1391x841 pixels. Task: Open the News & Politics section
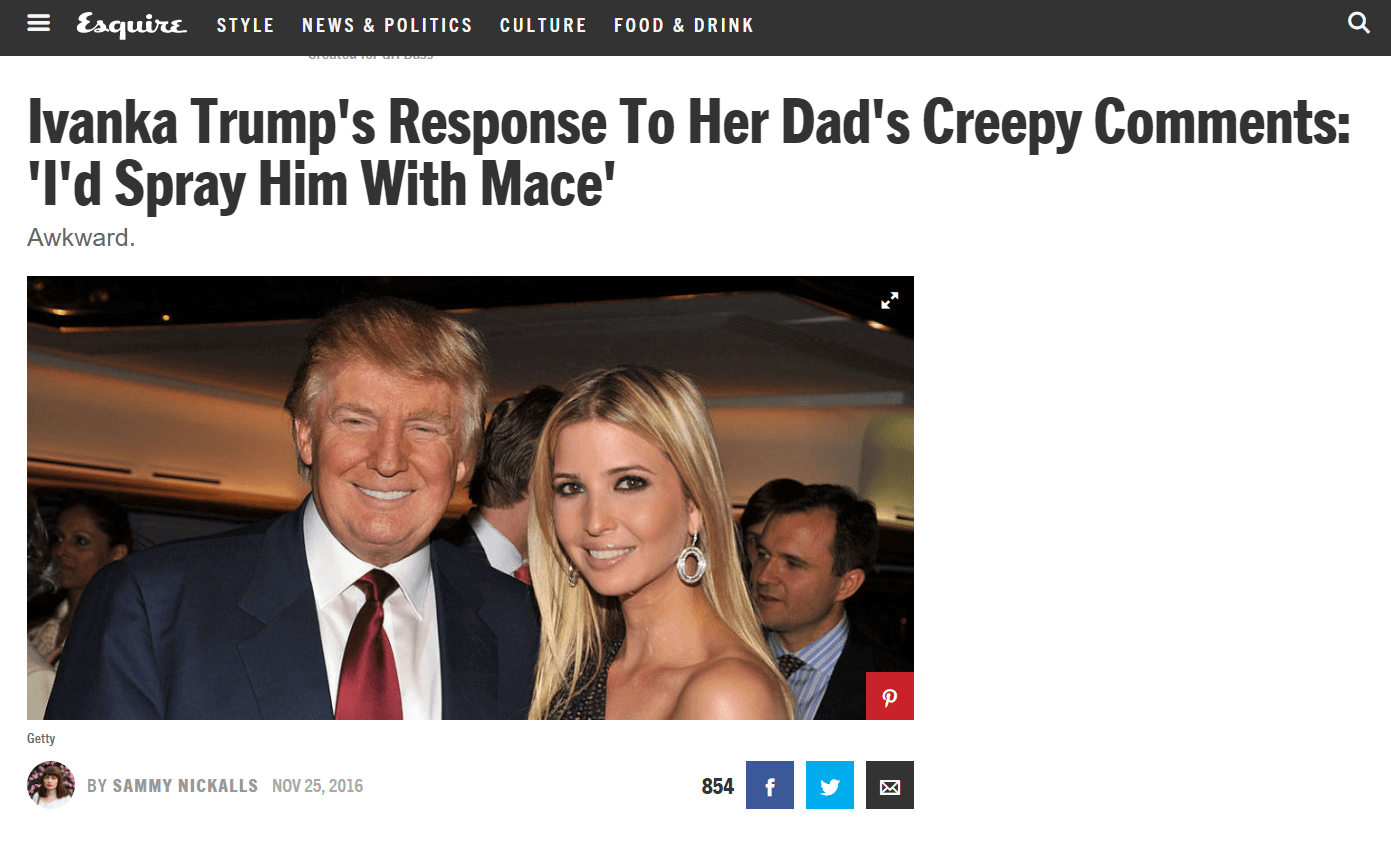tap(387, 25)
